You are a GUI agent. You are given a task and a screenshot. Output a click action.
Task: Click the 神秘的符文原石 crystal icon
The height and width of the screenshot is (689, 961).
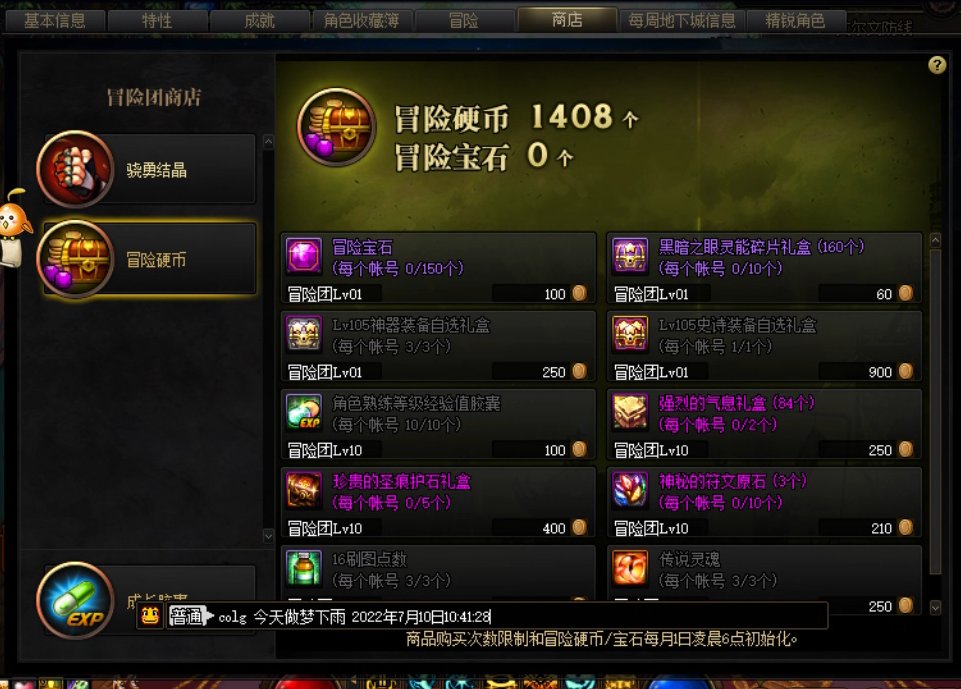pyautogui.click(x=630, y=490)
